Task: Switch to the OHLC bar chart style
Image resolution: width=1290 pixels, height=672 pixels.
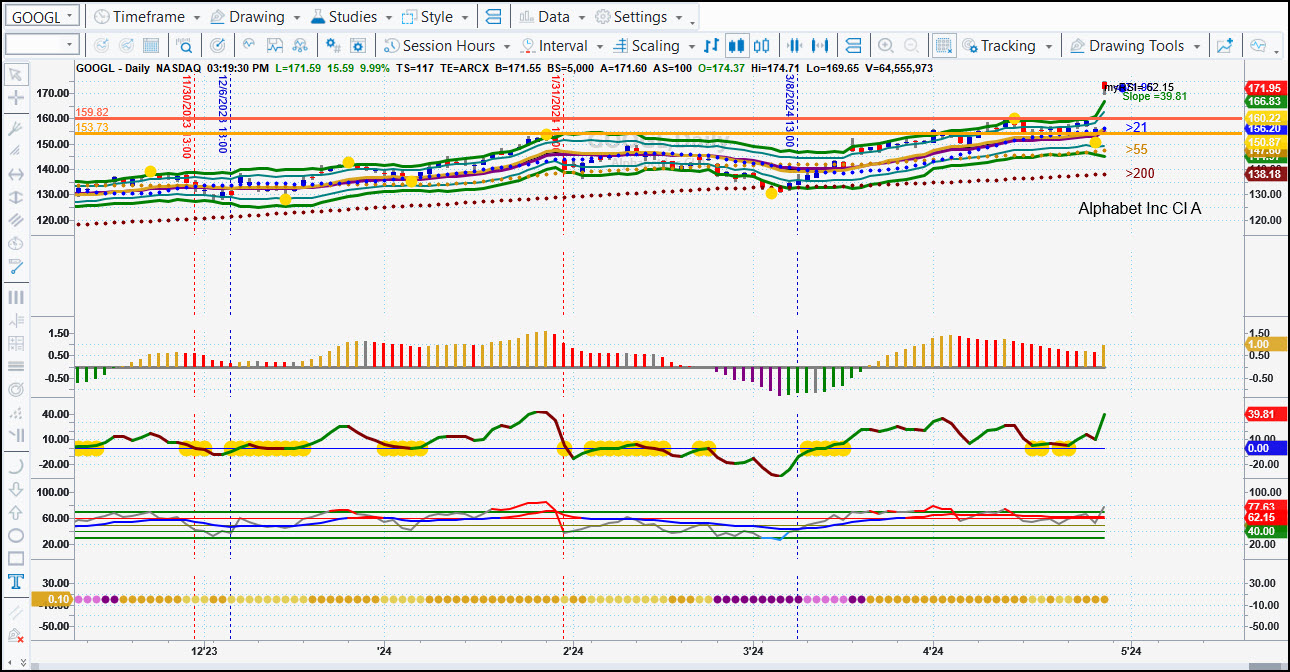Action: click(711, 46)
